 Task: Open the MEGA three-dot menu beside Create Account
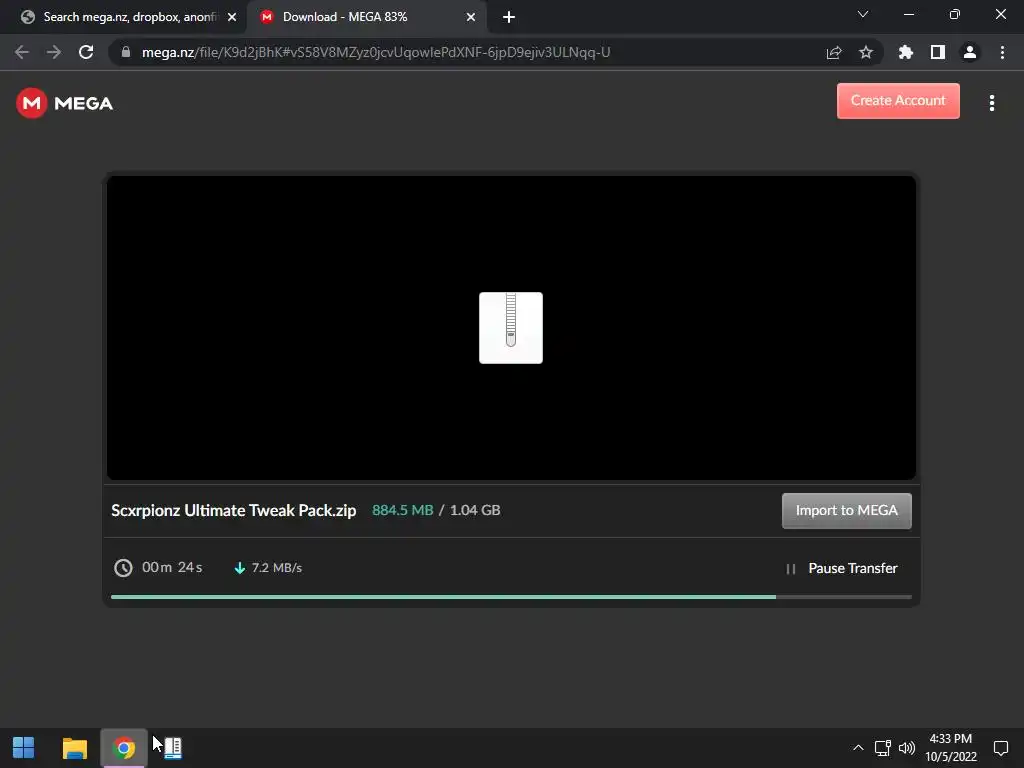point(991,103)
